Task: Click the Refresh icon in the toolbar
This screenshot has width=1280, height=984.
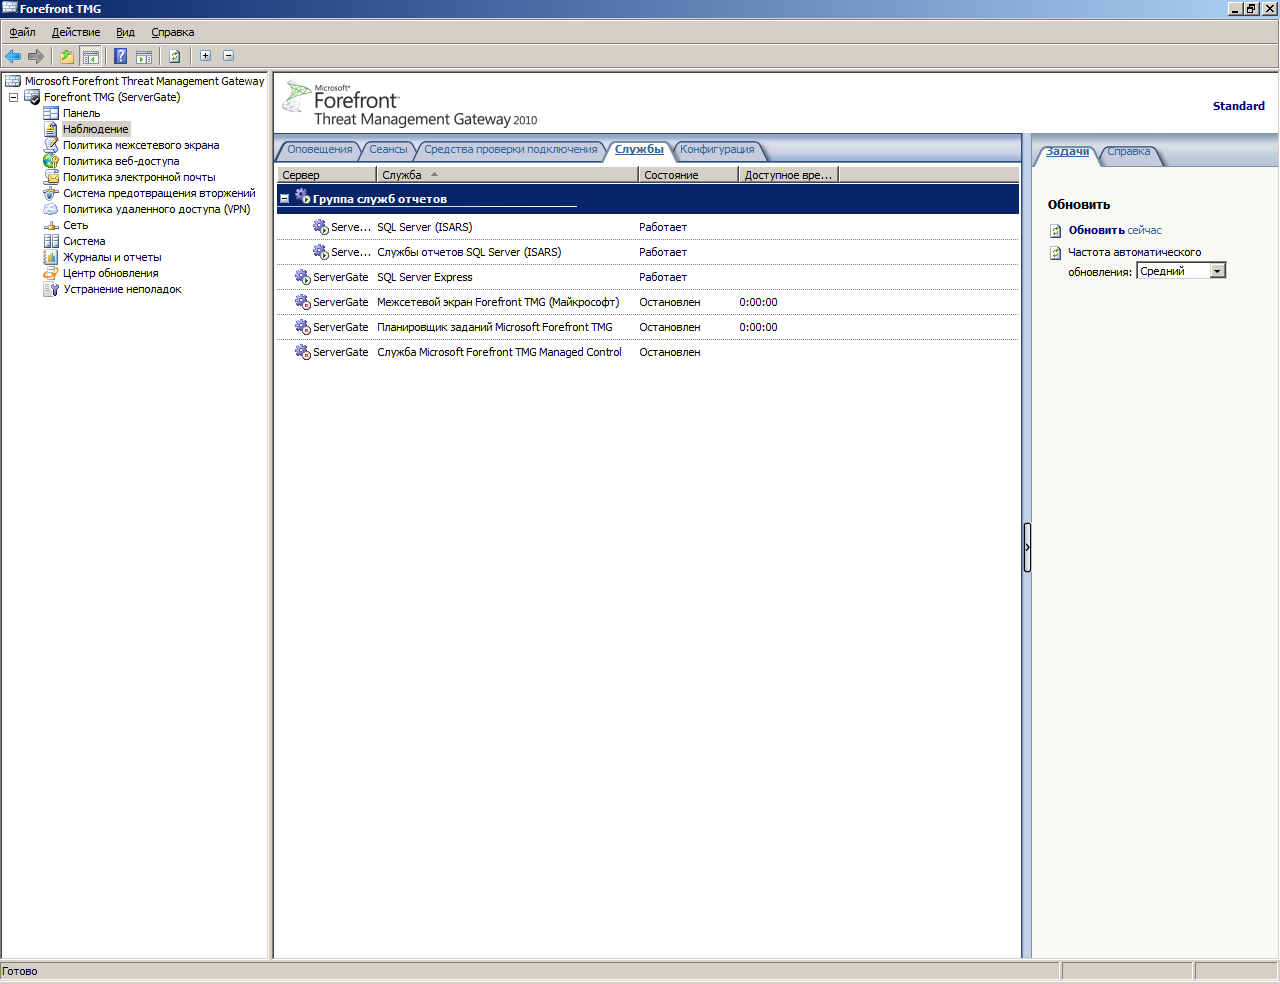Action: coord(174,56)
